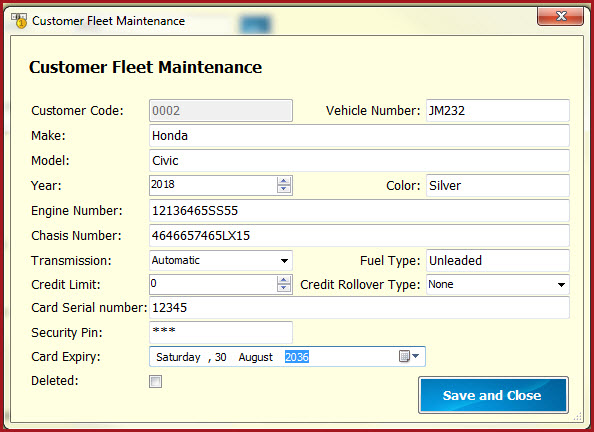Click the Chasis Number field

click(x=359, y=236)
